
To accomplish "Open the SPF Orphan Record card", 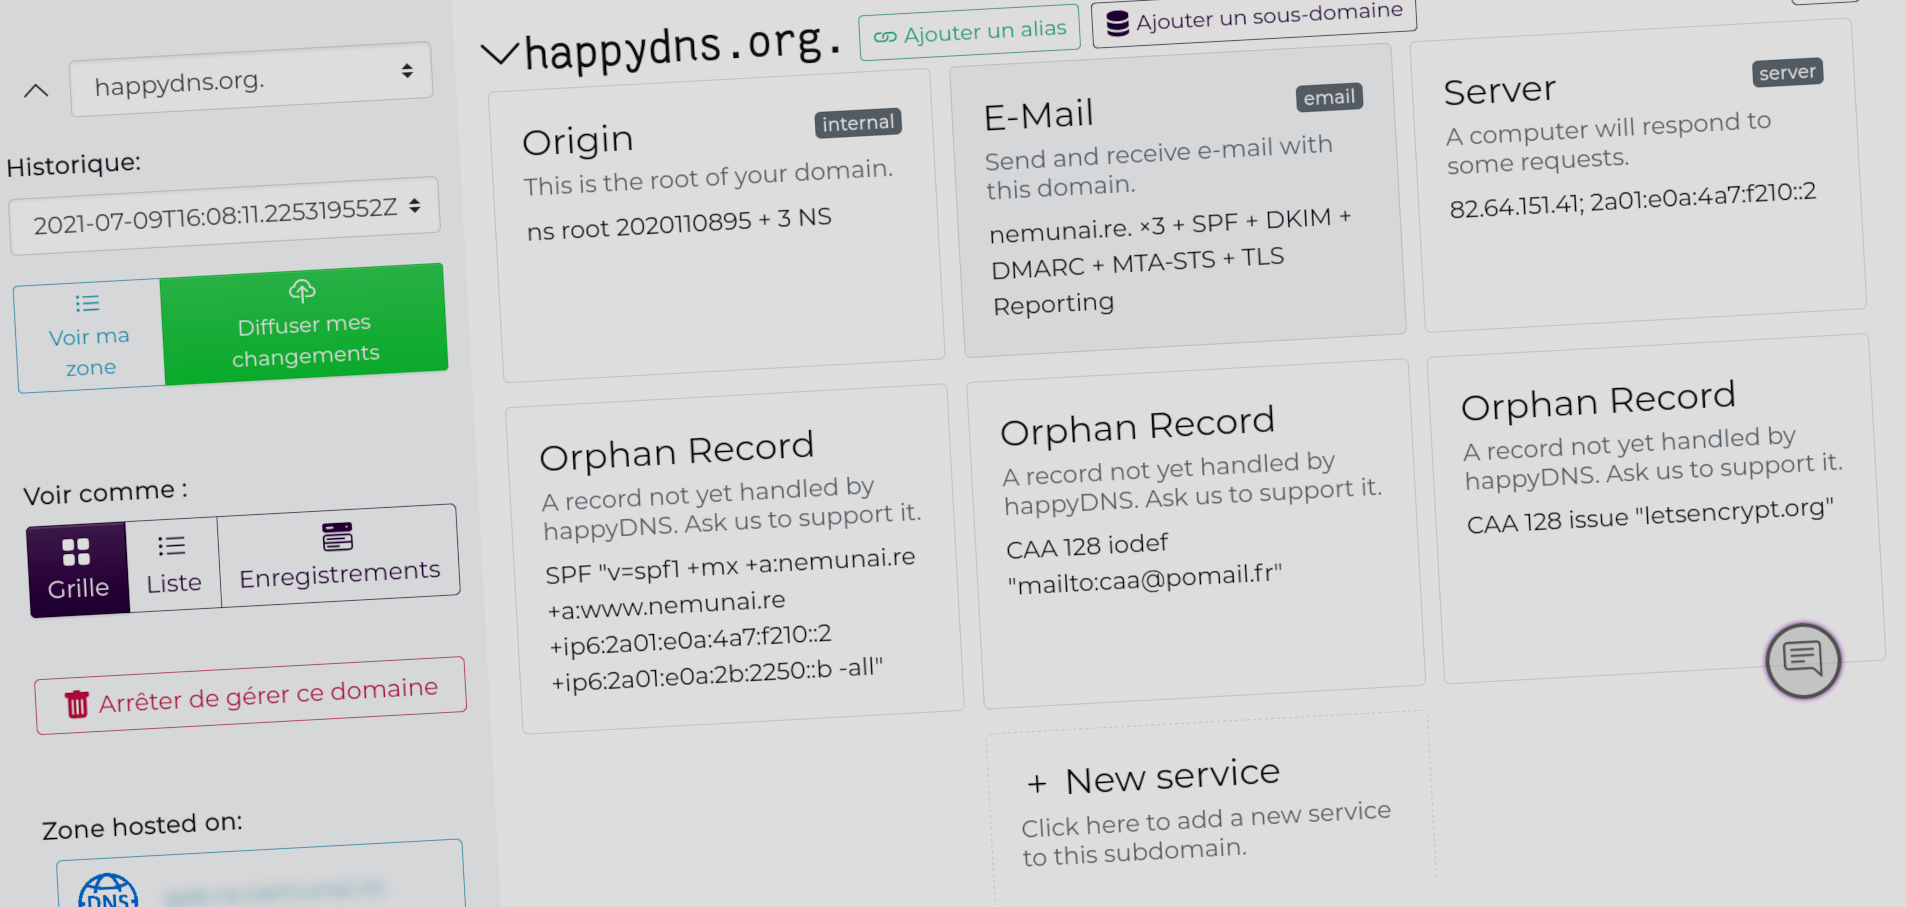I will 735,559.
